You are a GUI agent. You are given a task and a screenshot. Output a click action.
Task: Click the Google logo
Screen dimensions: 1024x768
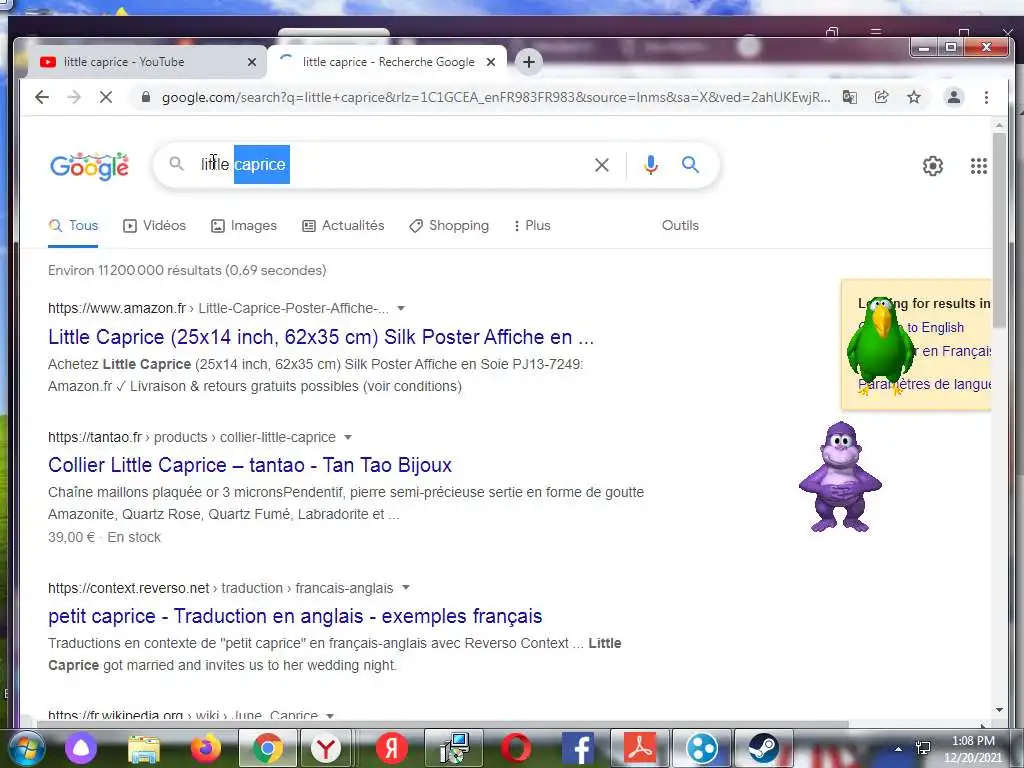coord(89,166)
